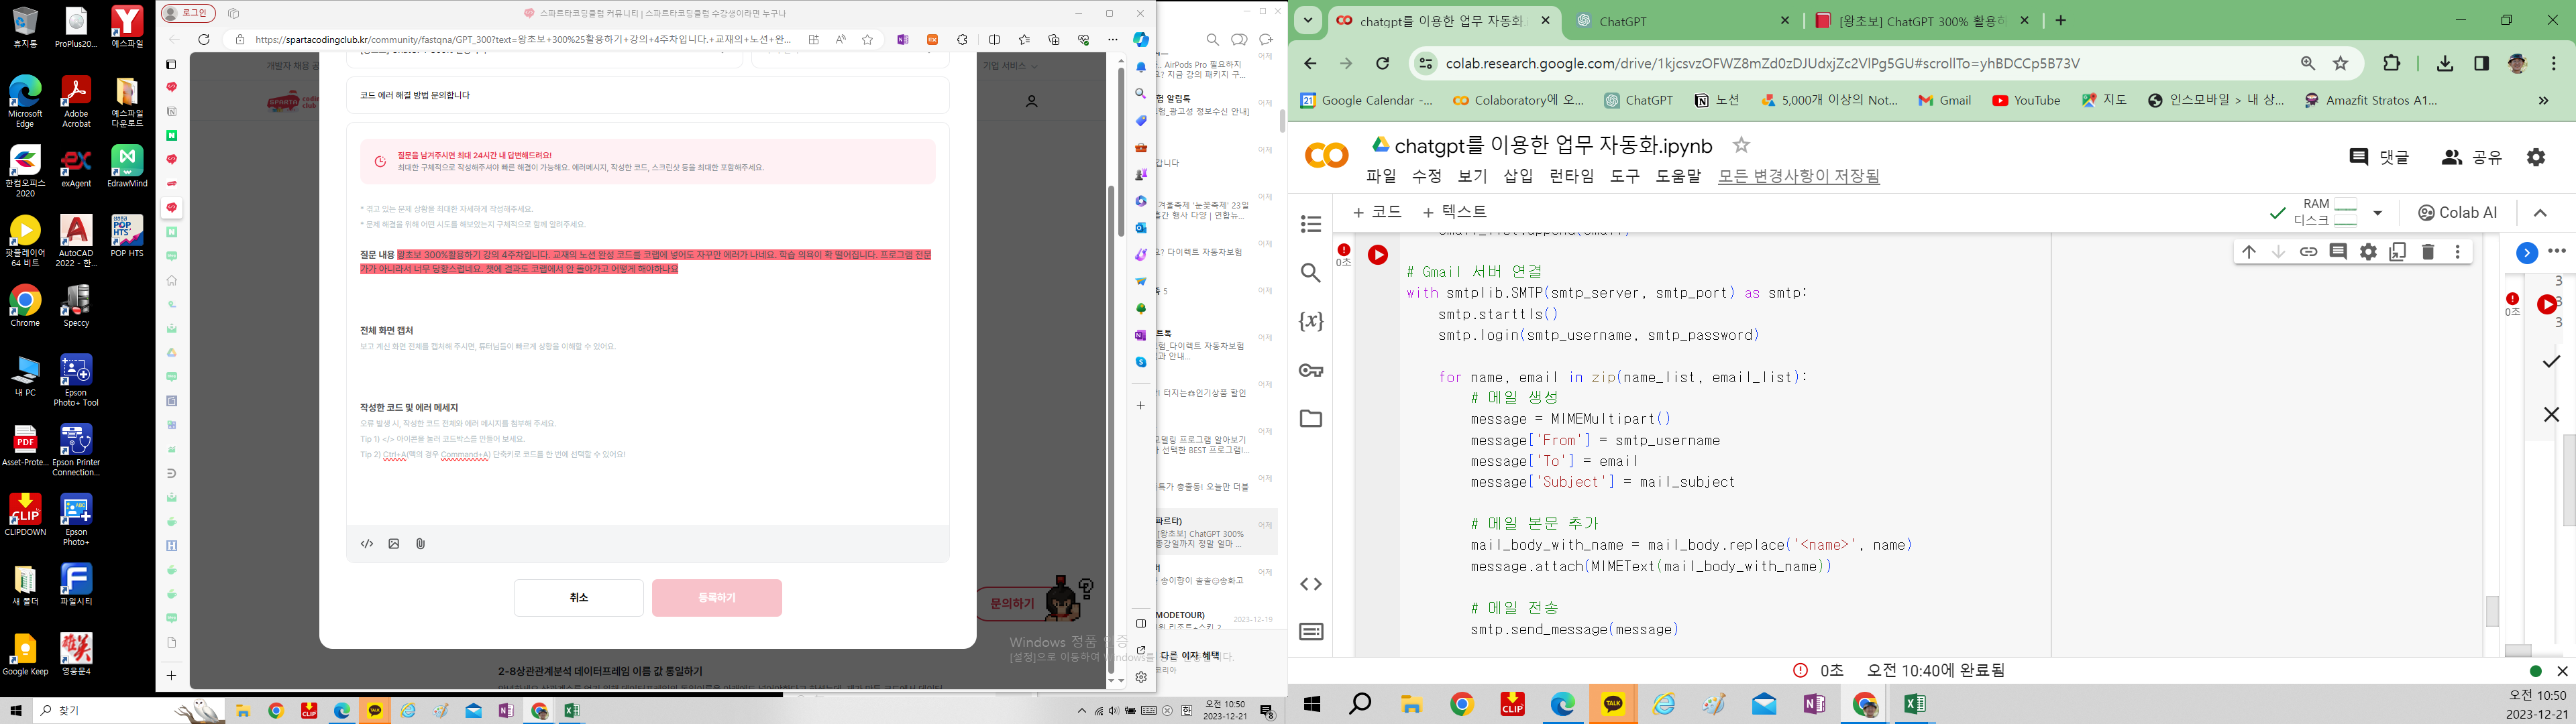This screenshot has width=2576, height=724.
Task: Open Chrome tab search dropdown
Action: (x=1307, y=20)
